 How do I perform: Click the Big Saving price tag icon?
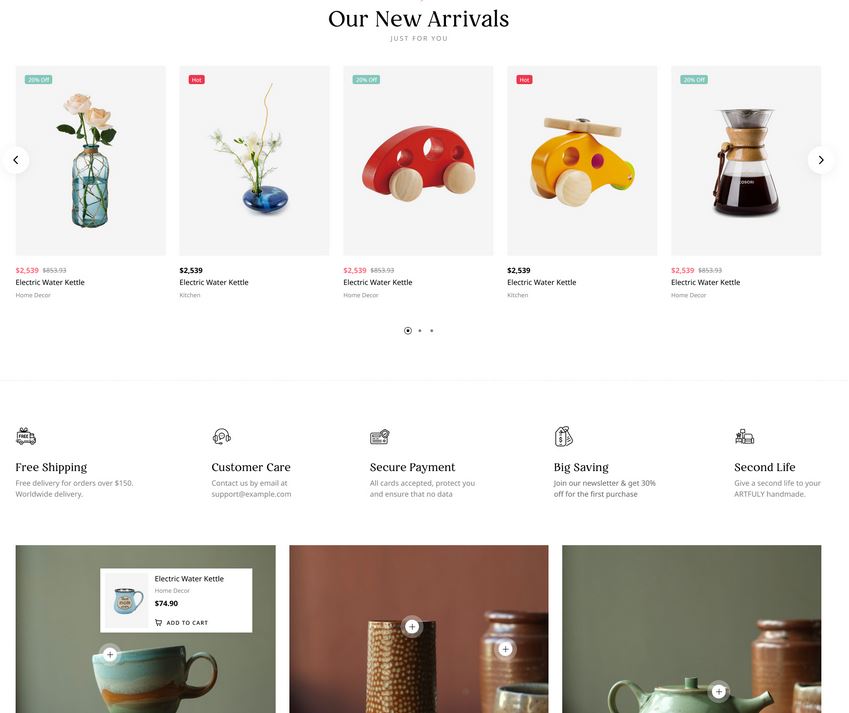pos(564,436)
